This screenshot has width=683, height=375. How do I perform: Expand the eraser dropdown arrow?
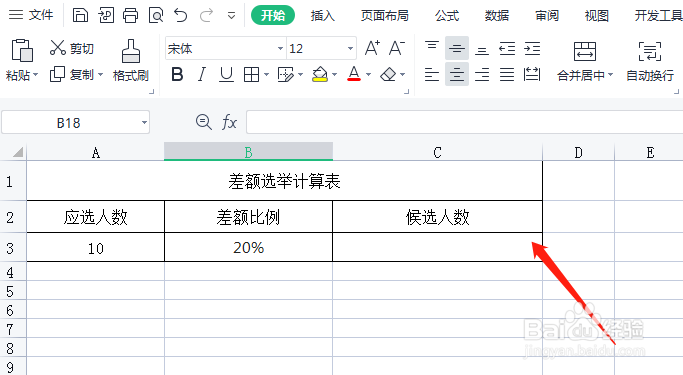pos(402,74)
